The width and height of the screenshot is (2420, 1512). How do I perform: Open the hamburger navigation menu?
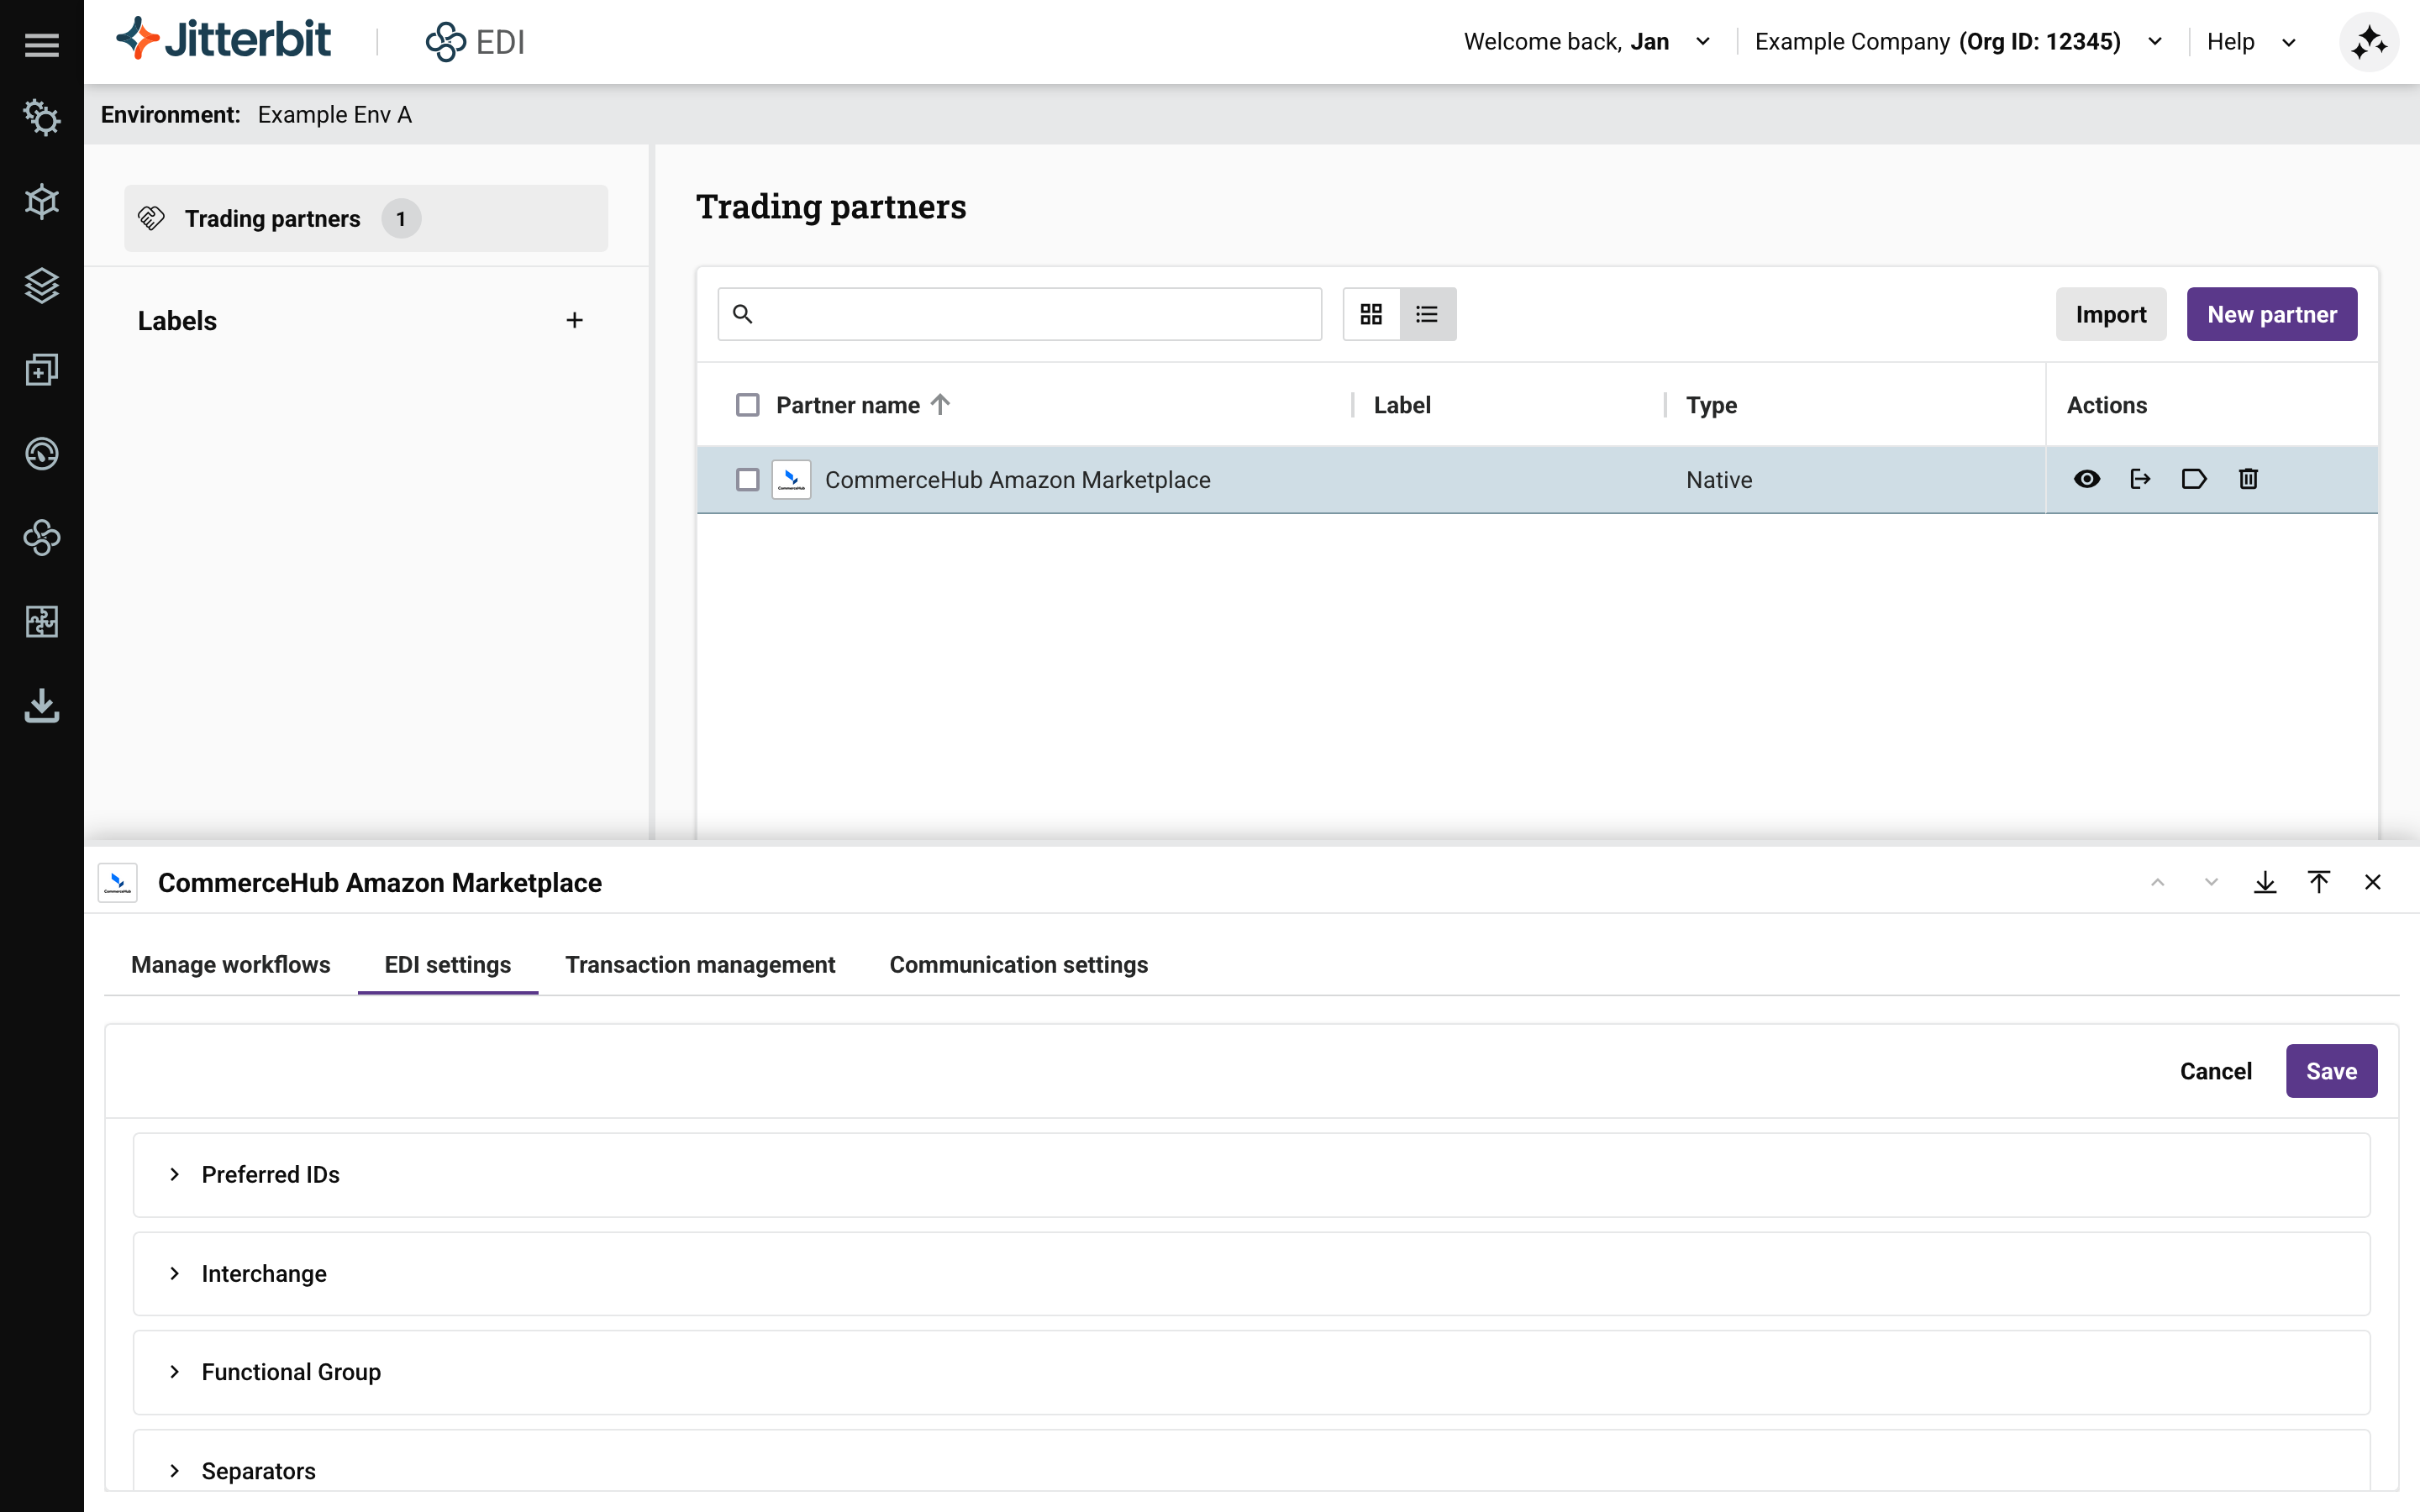[x=42, y=44]
